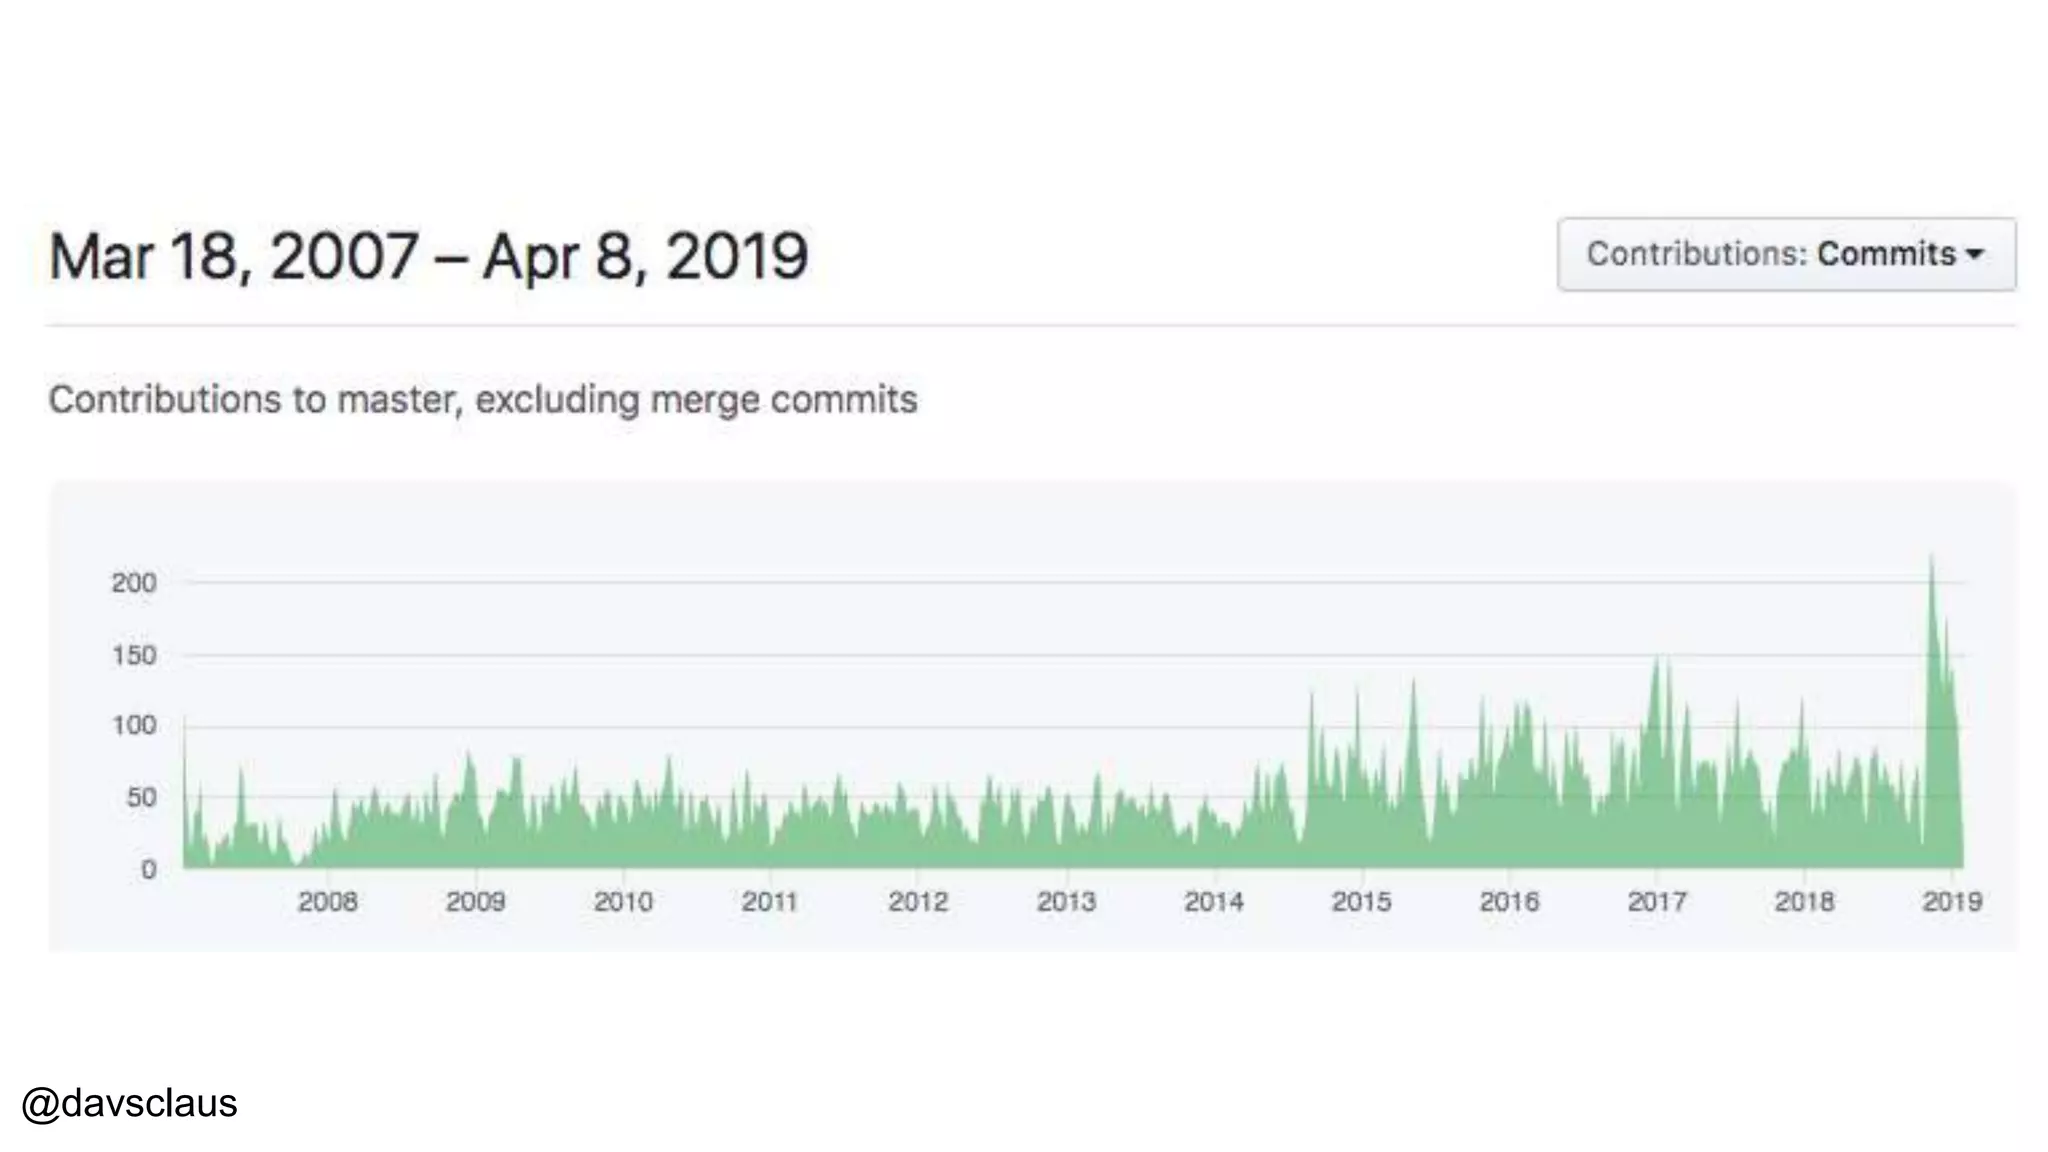The image size is (2048, 1152).
Task: Select the 2012 year marker
Action: click(x=918, y=902)
